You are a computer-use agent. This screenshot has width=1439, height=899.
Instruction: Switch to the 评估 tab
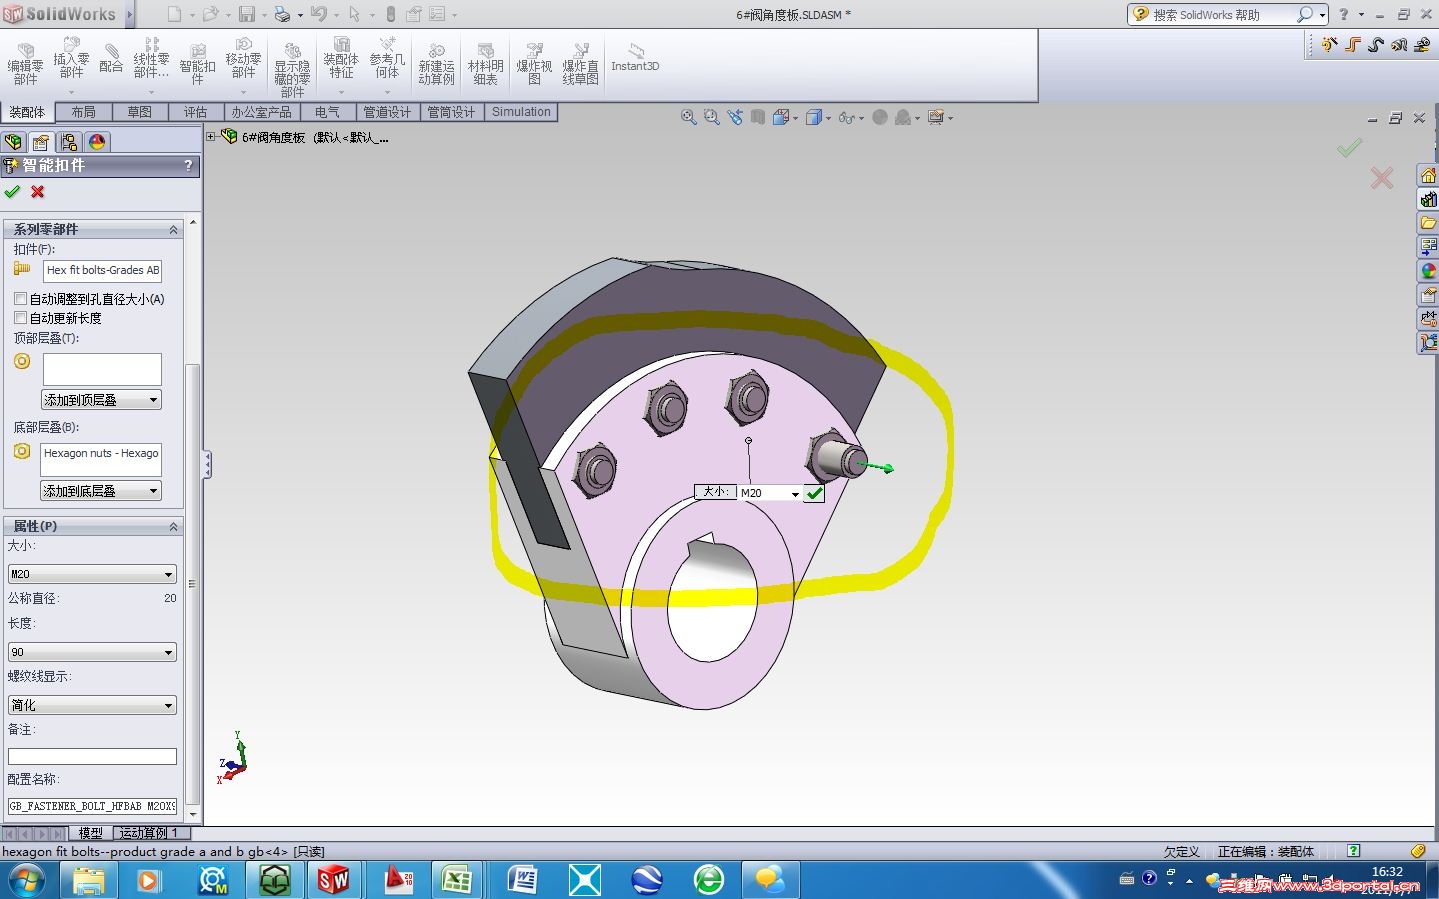click(195, 112)
